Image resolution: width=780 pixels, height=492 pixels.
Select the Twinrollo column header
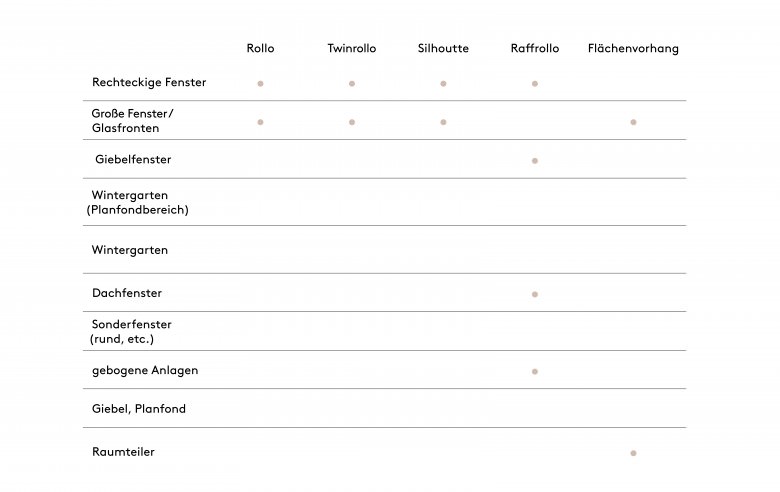pos(352,48)
